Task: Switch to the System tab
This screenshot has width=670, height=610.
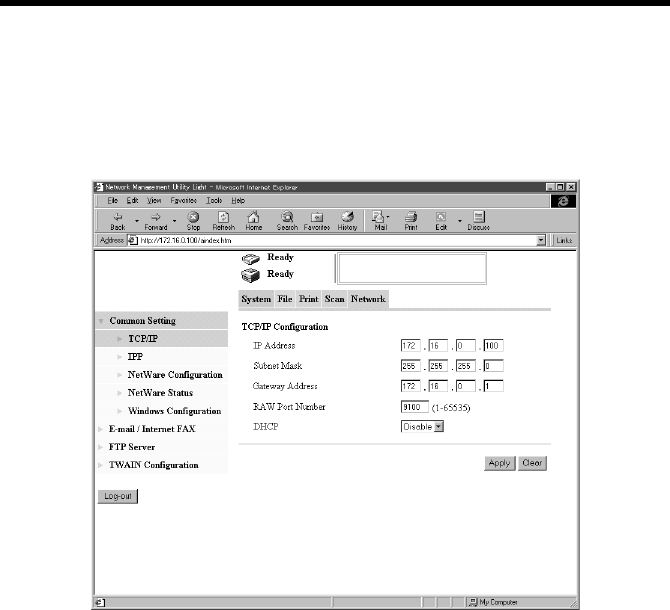Action: click(x=256, y=299)
